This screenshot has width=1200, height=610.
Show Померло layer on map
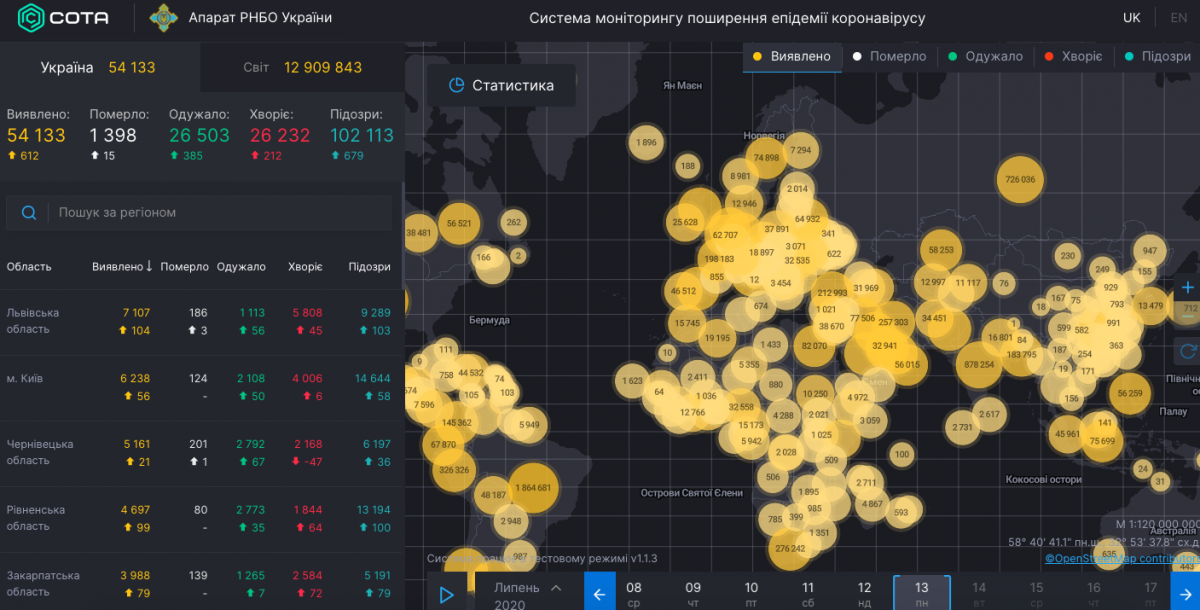click(890, 56)
